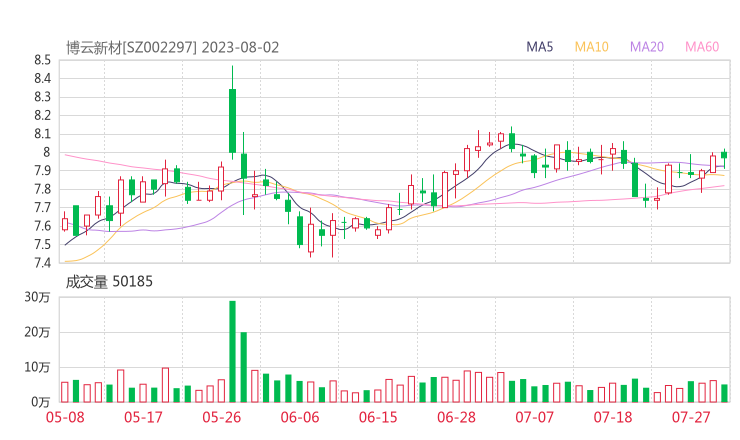Viewport: 740px width, 440px height.
Task: Click the 20万 volume axis label
Action: click(37, 332)
